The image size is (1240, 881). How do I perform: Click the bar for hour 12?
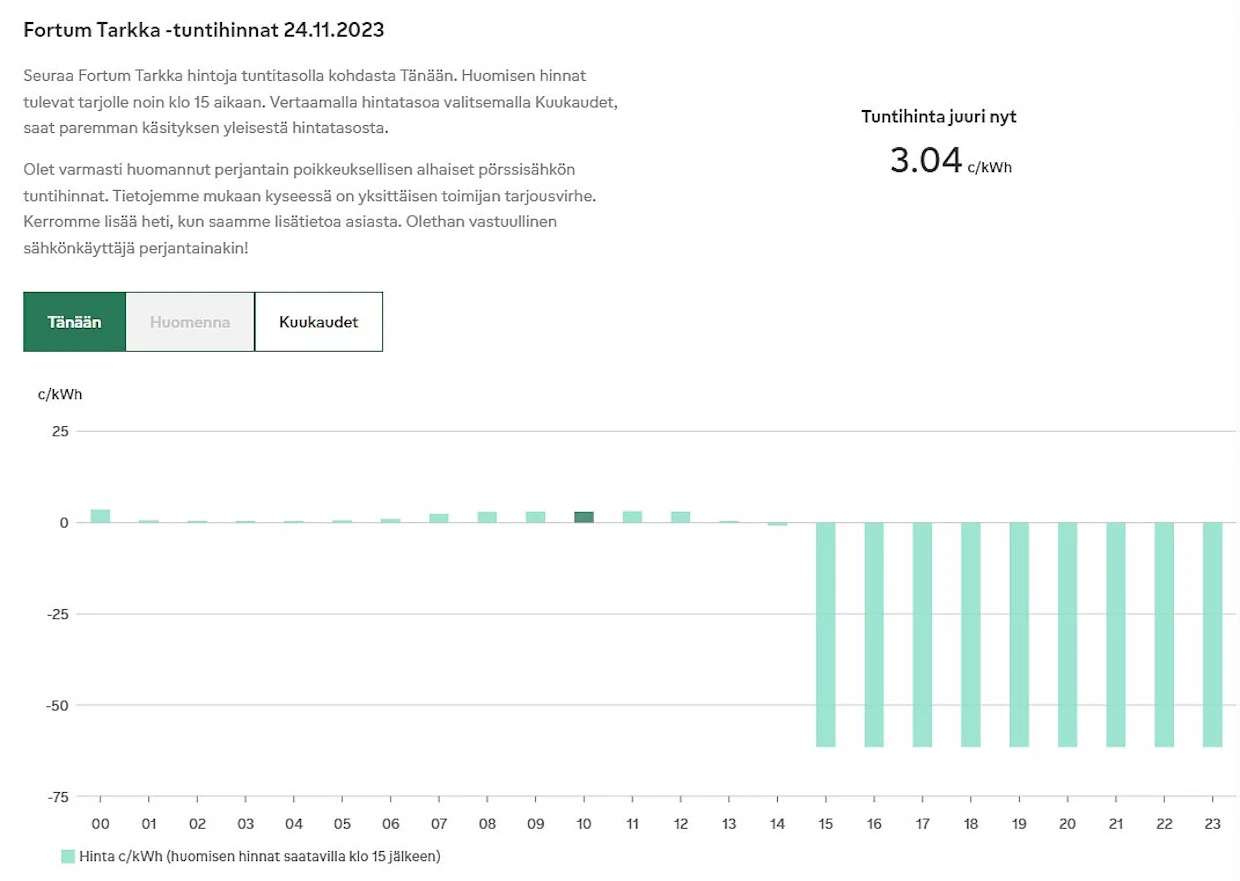[x=681, y=517]
